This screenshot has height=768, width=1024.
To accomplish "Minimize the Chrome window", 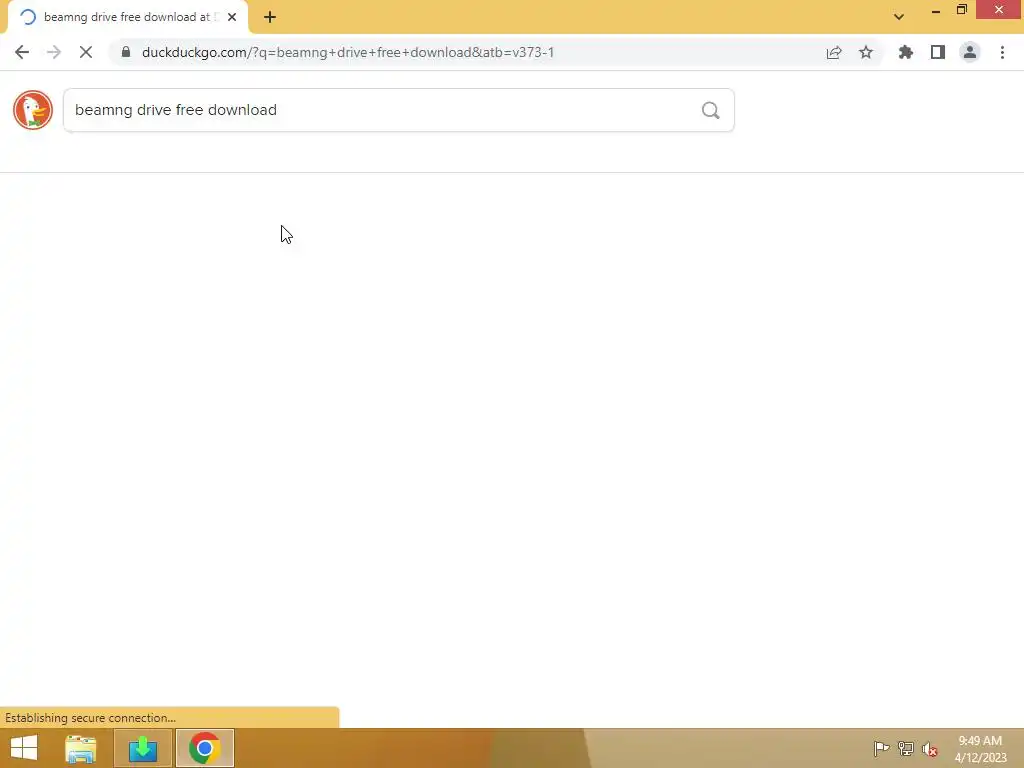I will 935,10.
